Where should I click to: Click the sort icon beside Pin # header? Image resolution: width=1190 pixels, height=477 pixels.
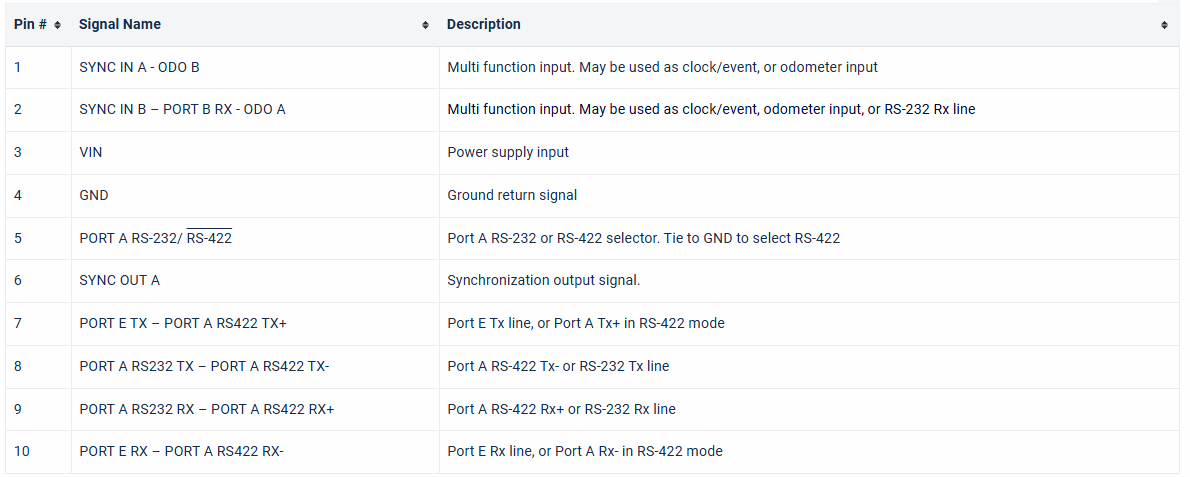[57, 25]
